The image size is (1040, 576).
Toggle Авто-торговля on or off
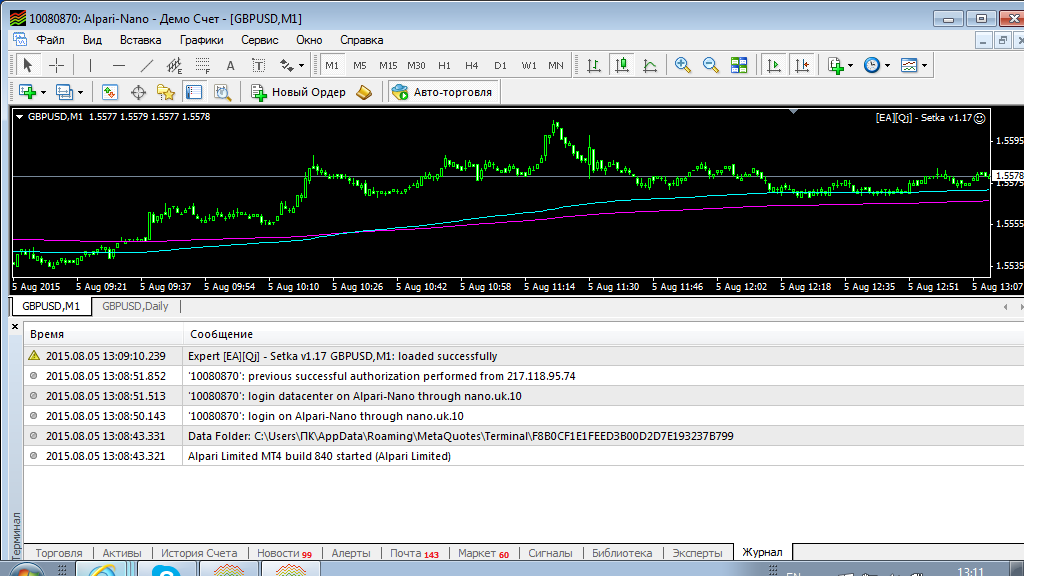(442, 92)
